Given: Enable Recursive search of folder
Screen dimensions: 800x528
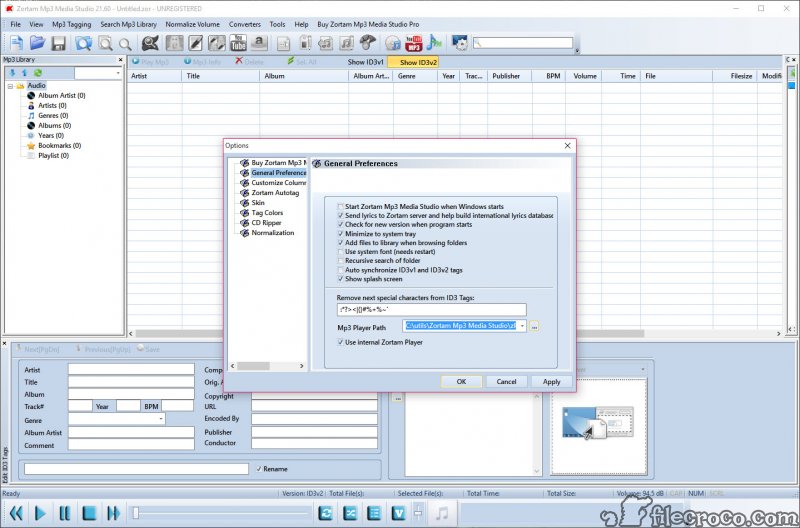Looking at the screenshot, I should pos(340,261).
